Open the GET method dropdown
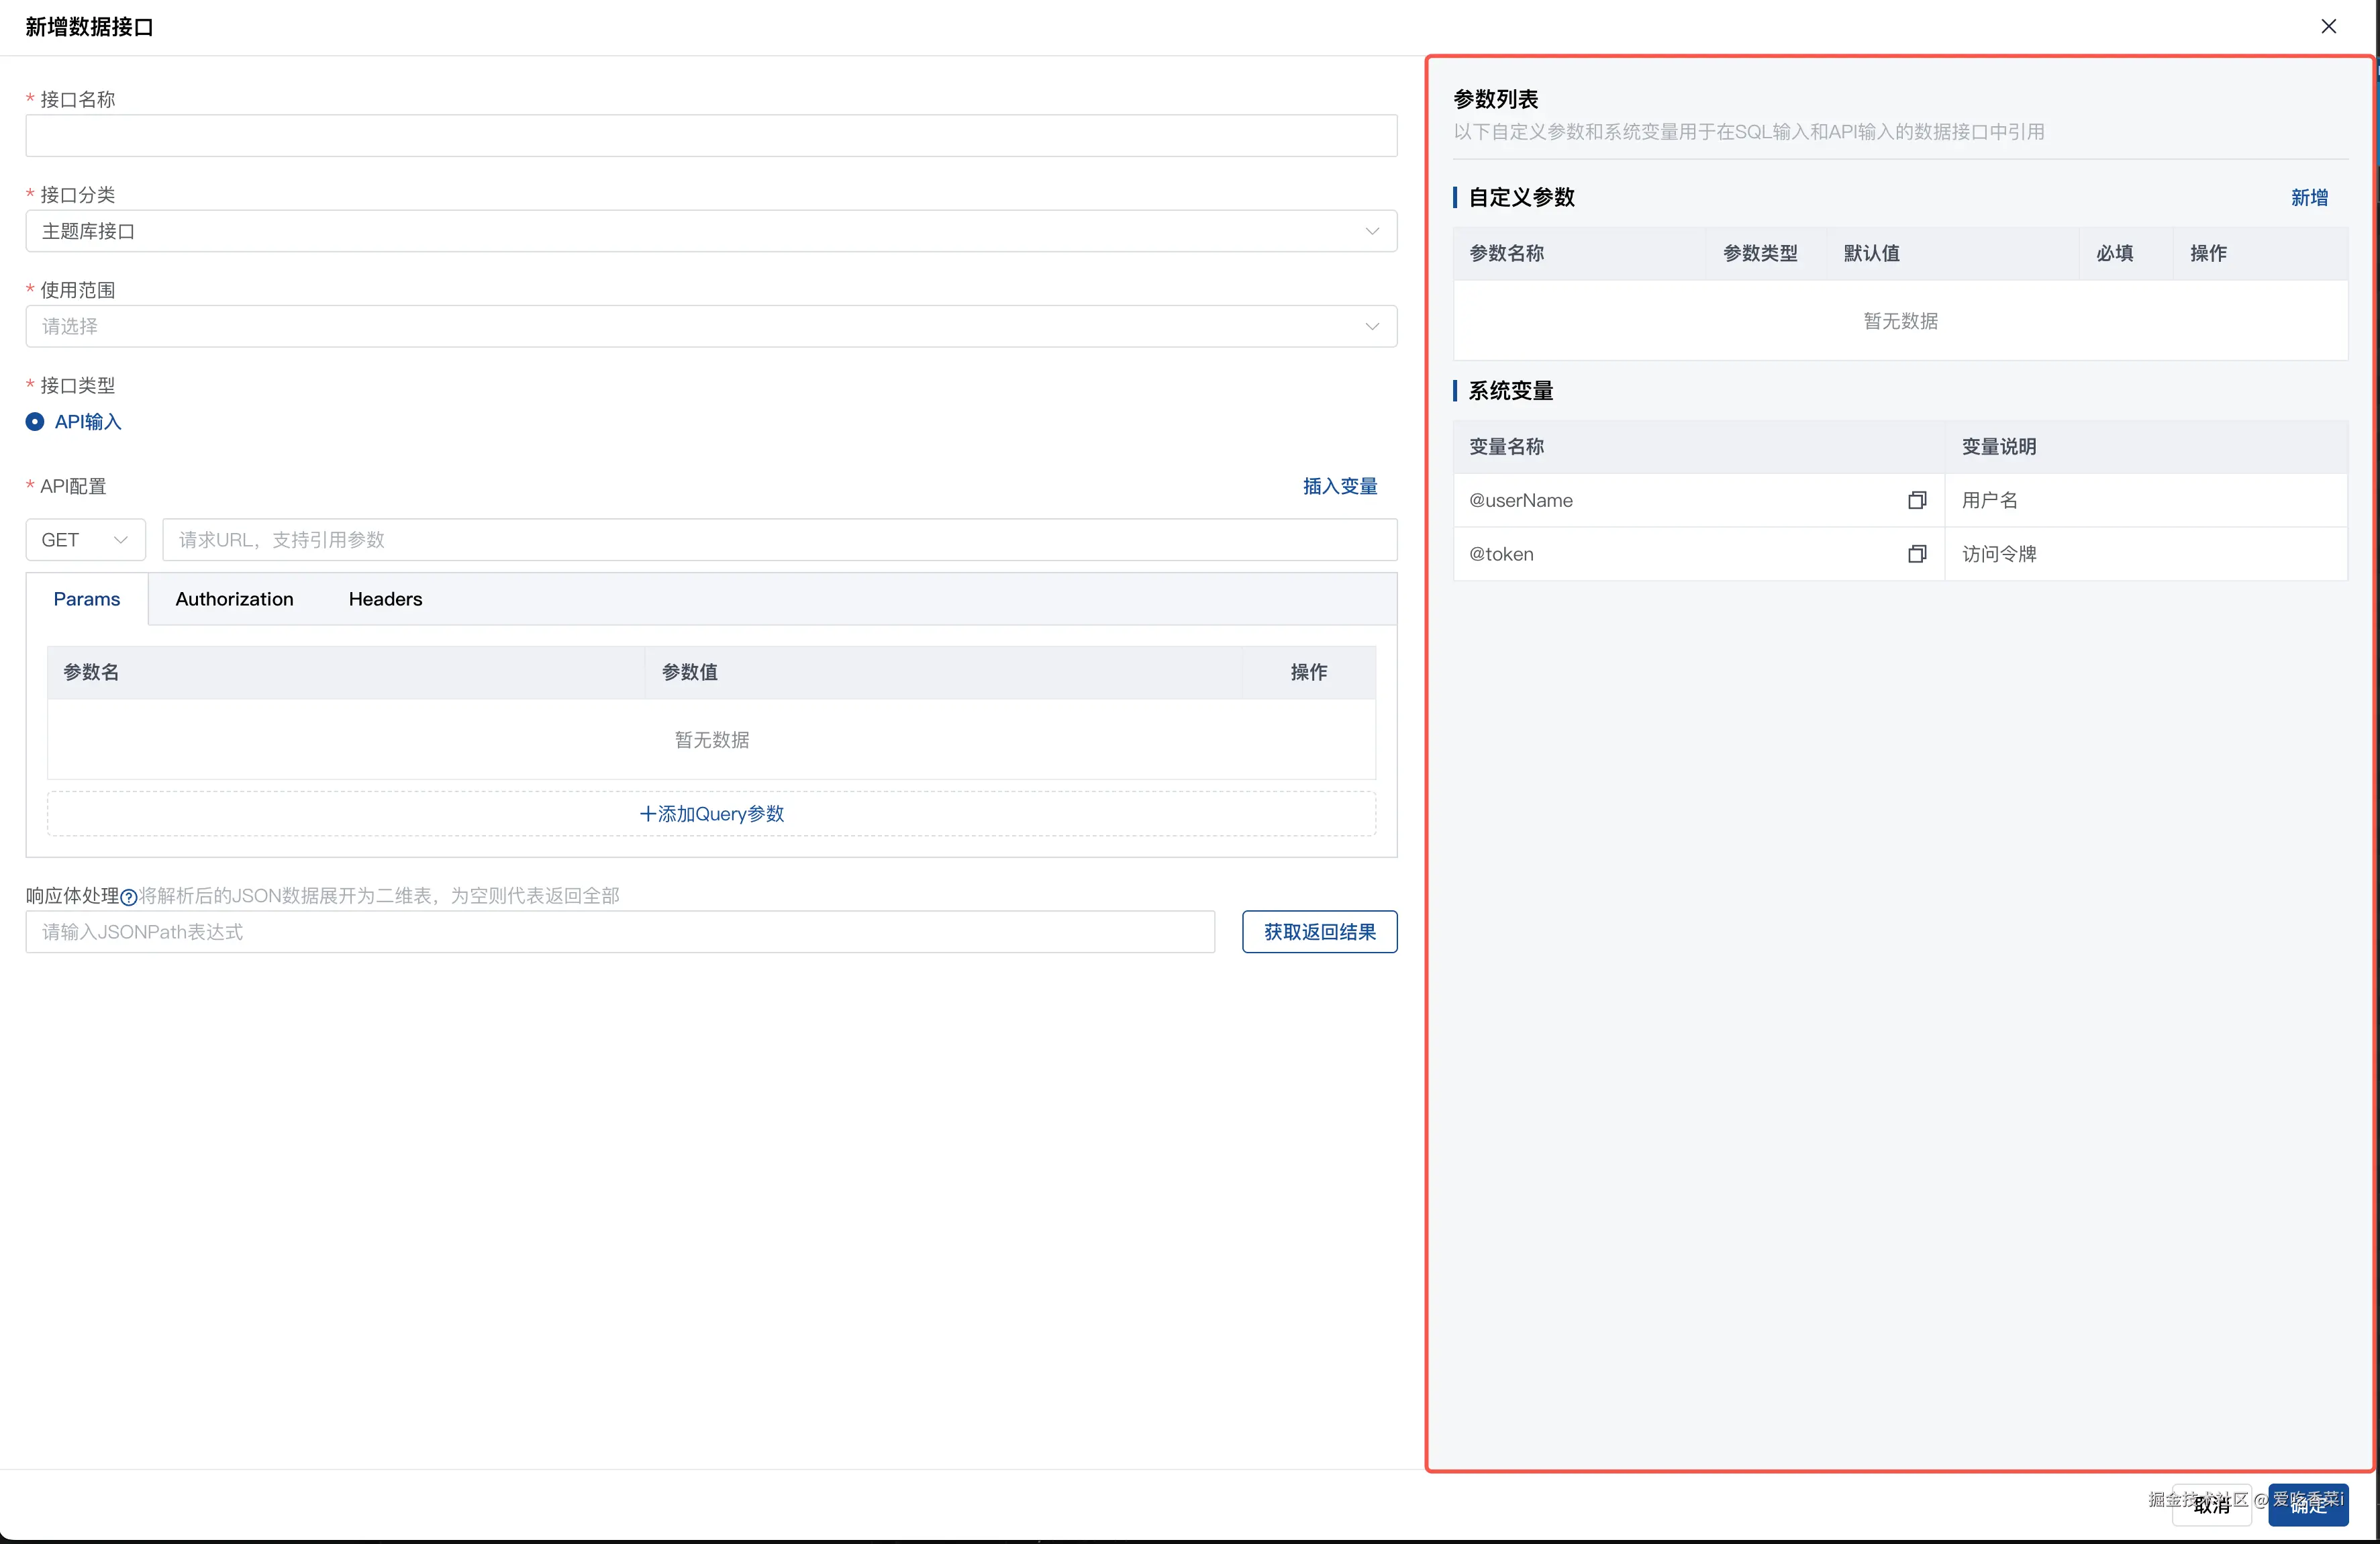2380x1544 pixels. coord(85,540)
